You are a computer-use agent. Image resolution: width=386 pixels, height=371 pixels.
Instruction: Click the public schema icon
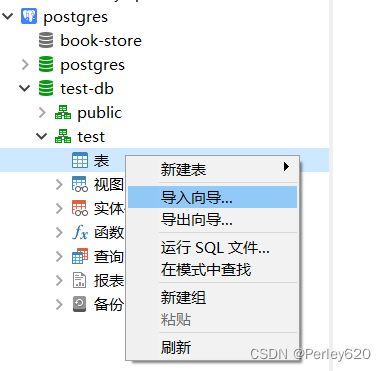click(63, 112)
